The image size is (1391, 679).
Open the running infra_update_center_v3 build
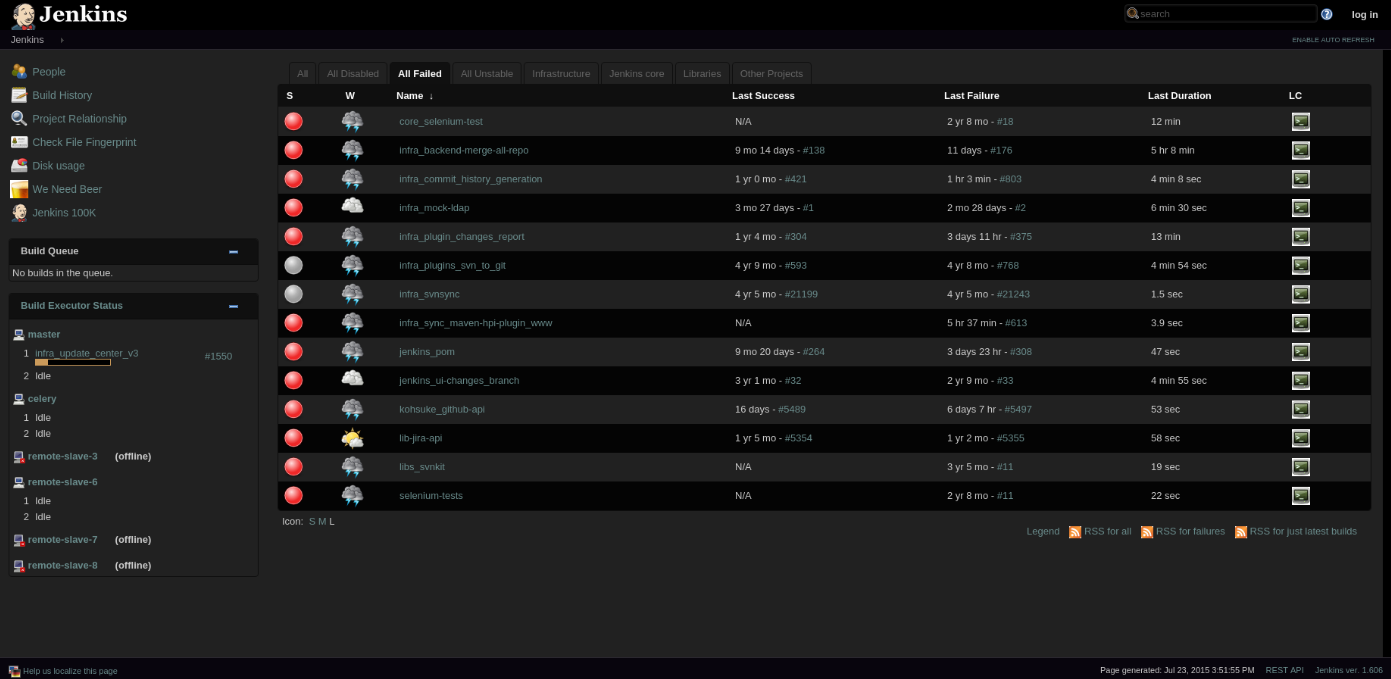click(86, 354)
